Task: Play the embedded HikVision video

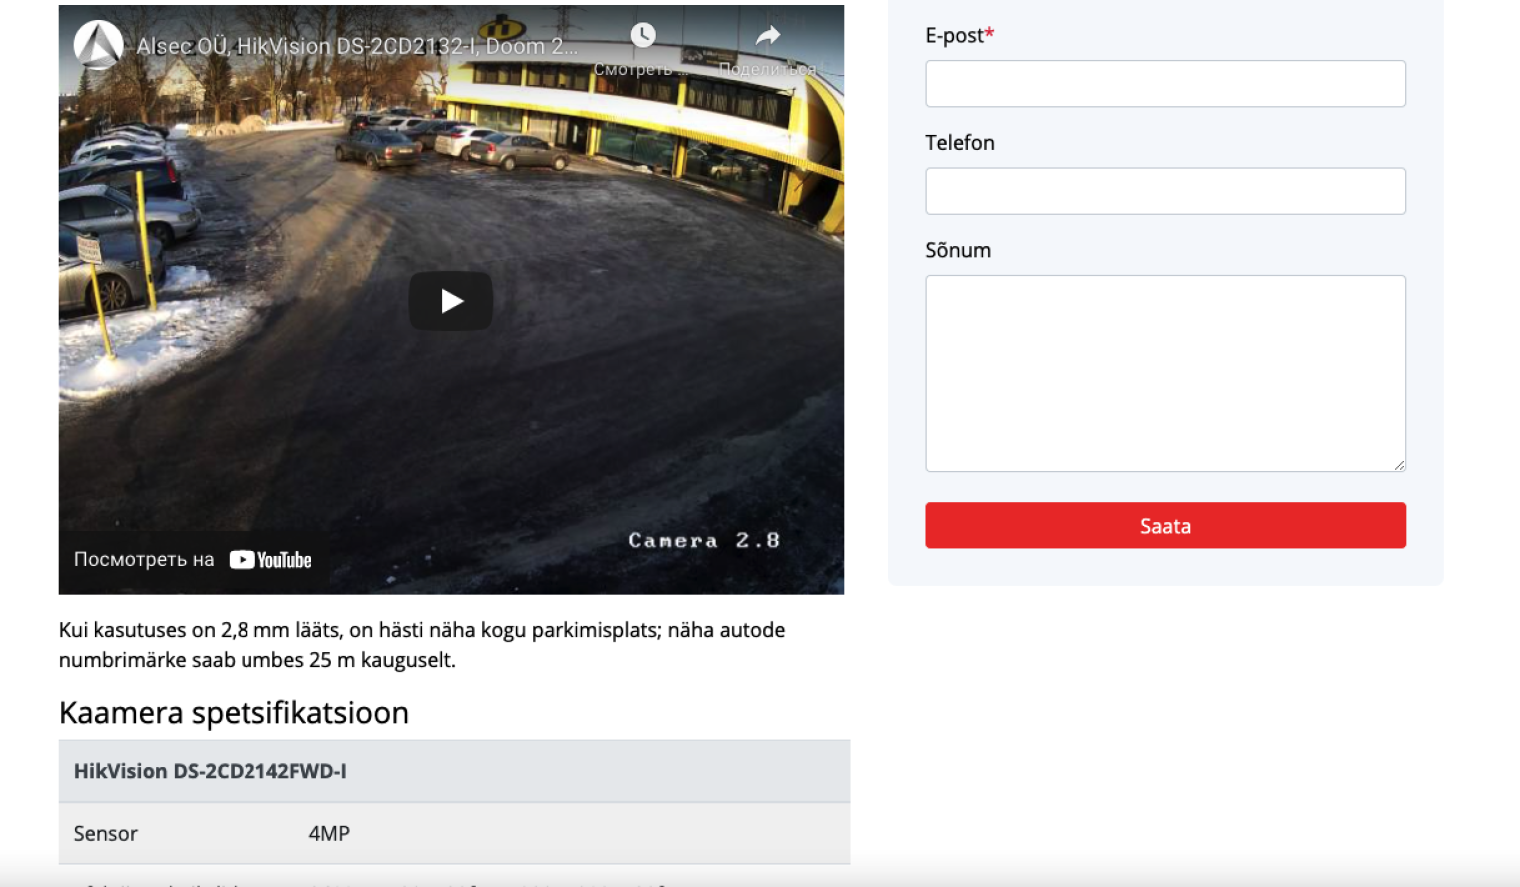Action: pos(451,301)
